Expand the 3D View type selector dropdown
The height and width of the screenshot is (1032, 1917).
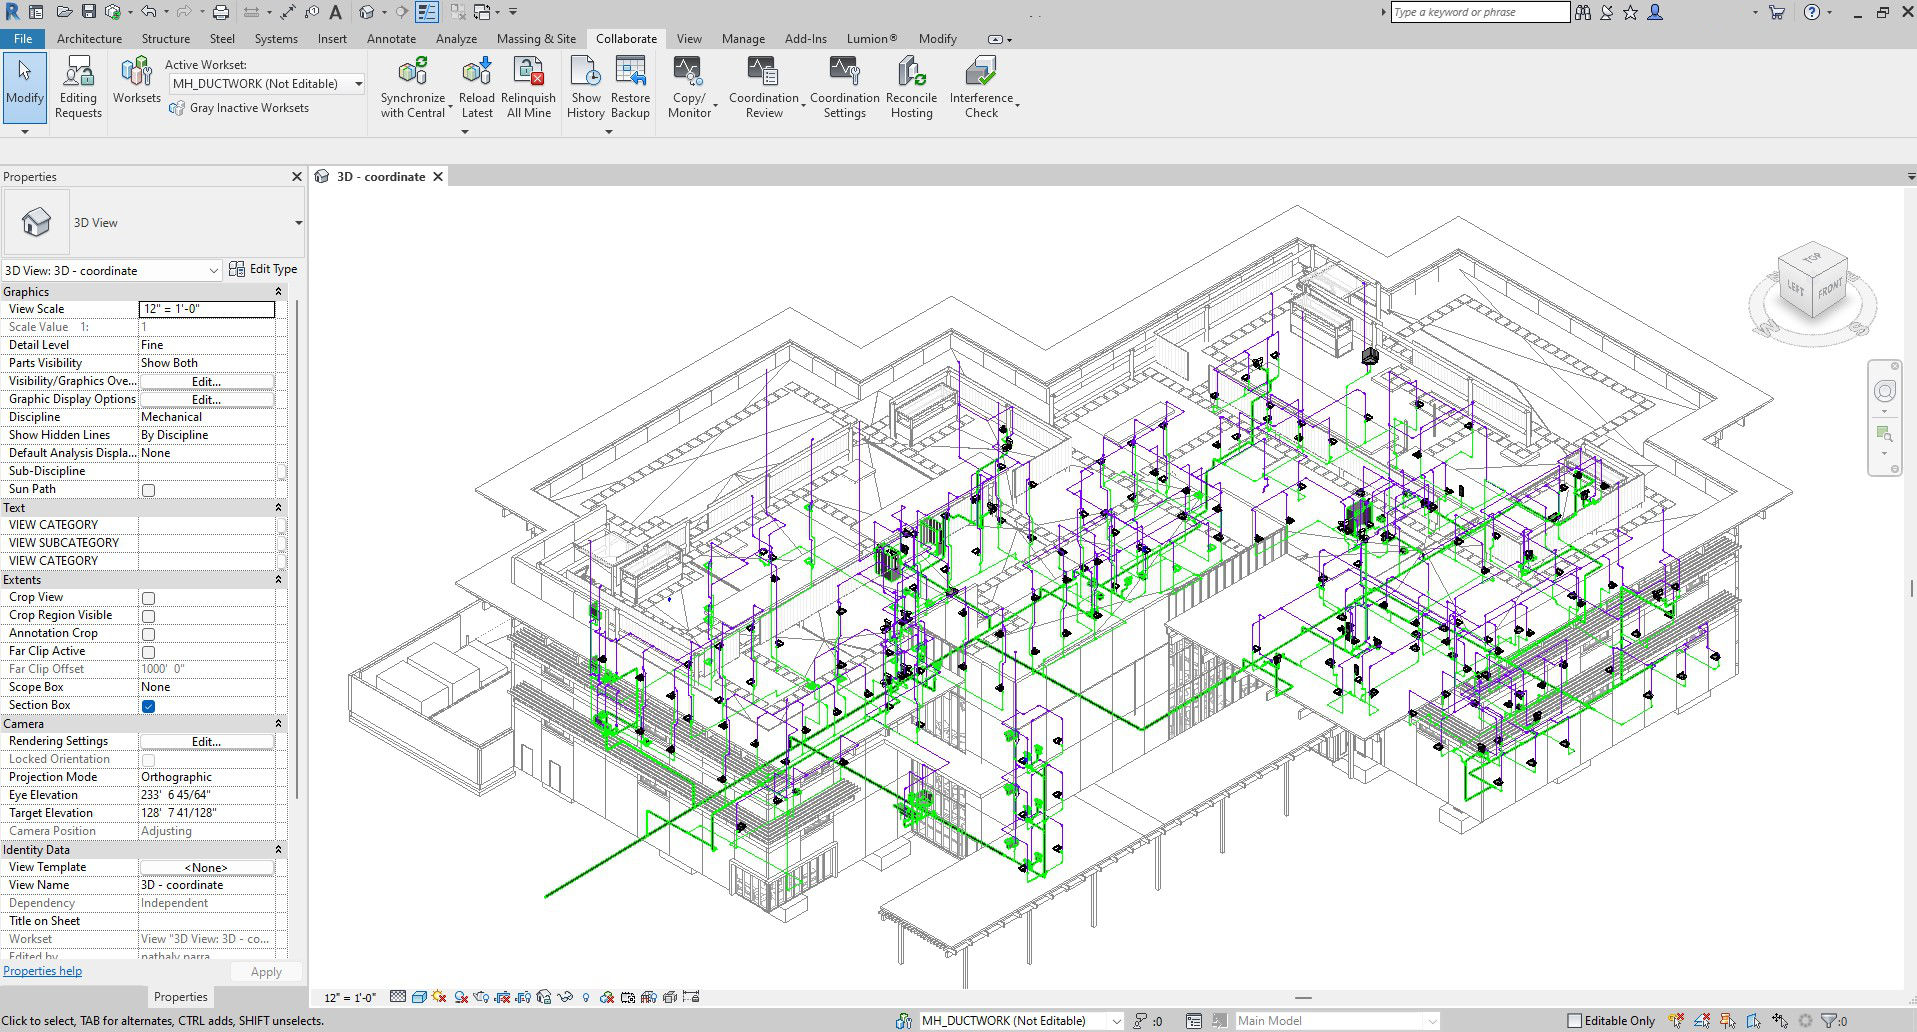click(298, 223)
